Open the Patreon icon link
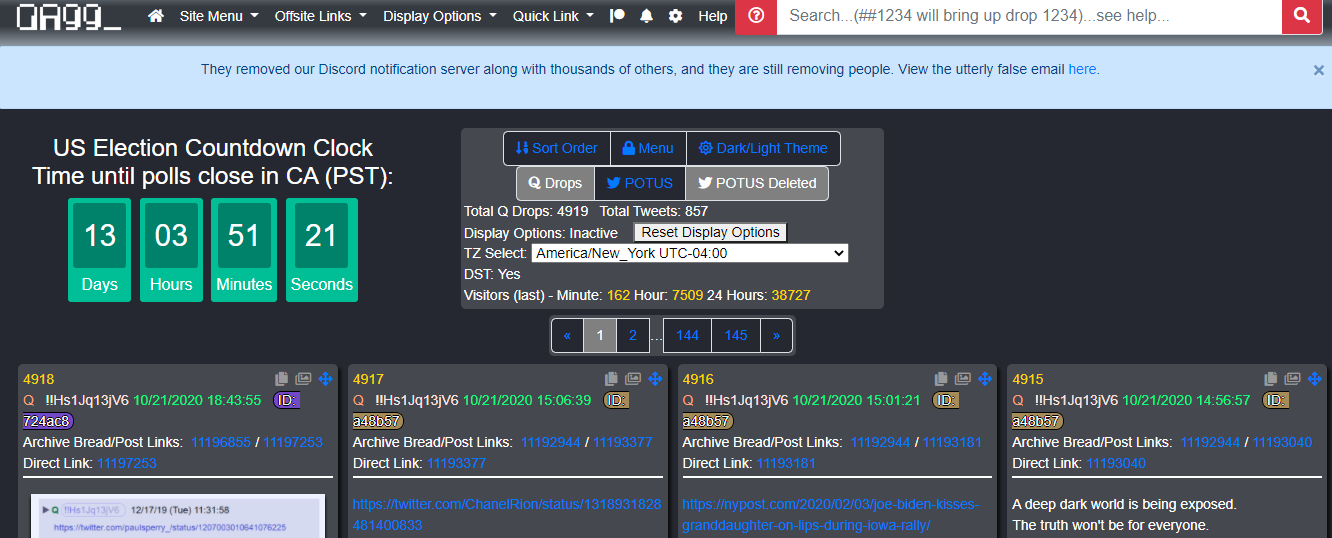The height and width of the screenshot is (538, 1332). tap(617, 16)
